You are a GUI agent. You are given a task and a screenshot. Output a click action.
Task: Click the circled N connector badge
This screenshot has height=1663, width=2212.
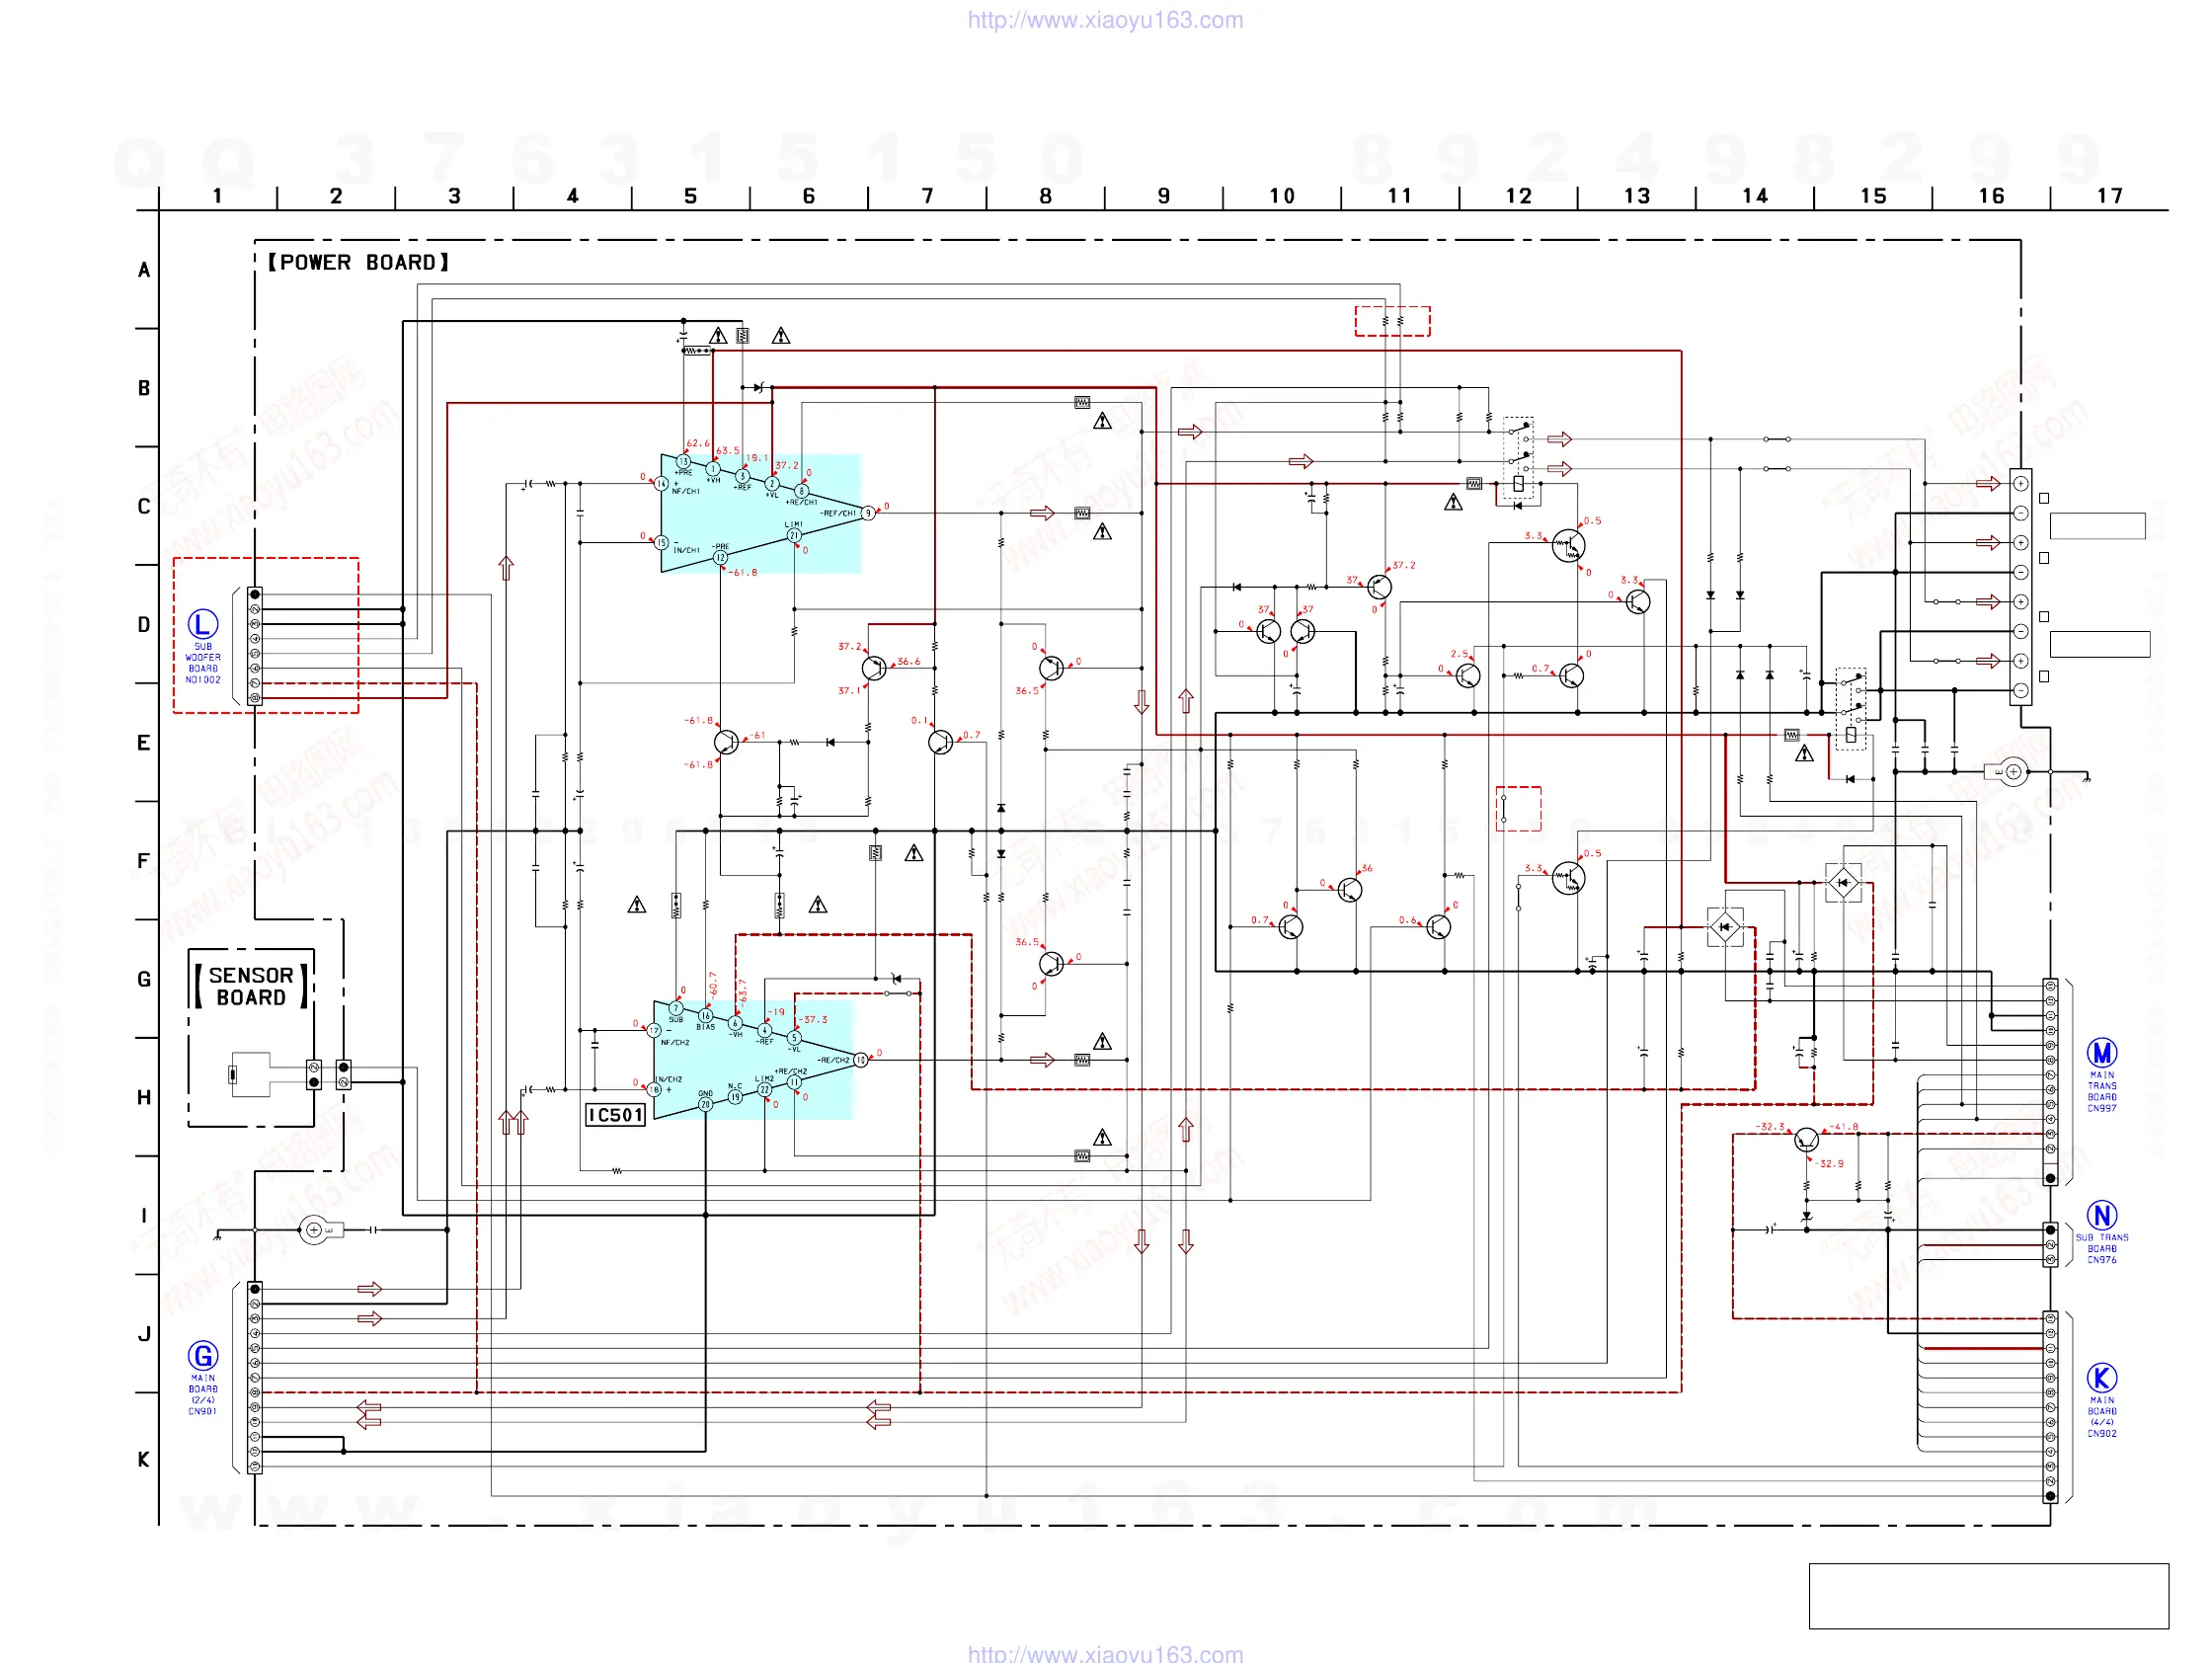tap(2101, 1215)
